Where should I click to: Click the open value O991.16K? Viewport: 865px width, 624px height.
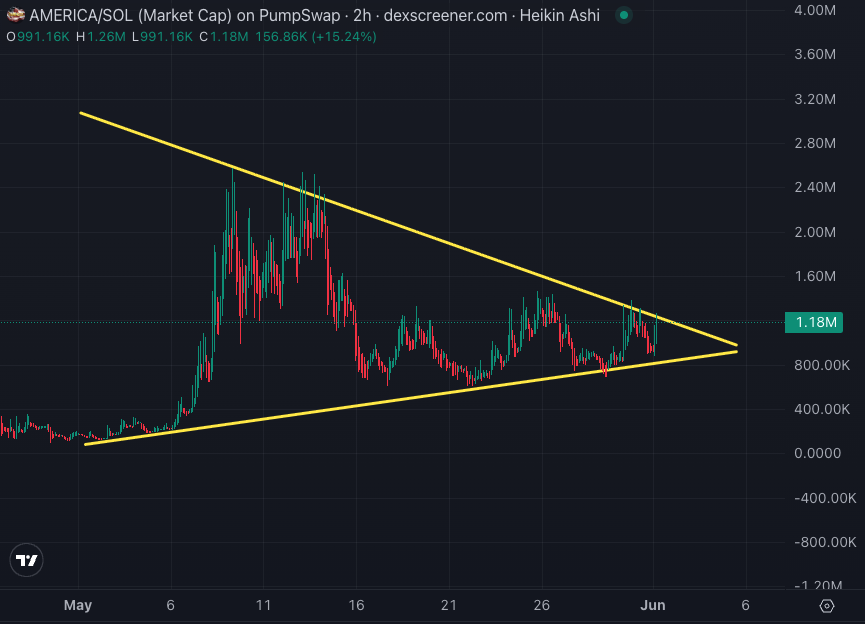[38, 37]
